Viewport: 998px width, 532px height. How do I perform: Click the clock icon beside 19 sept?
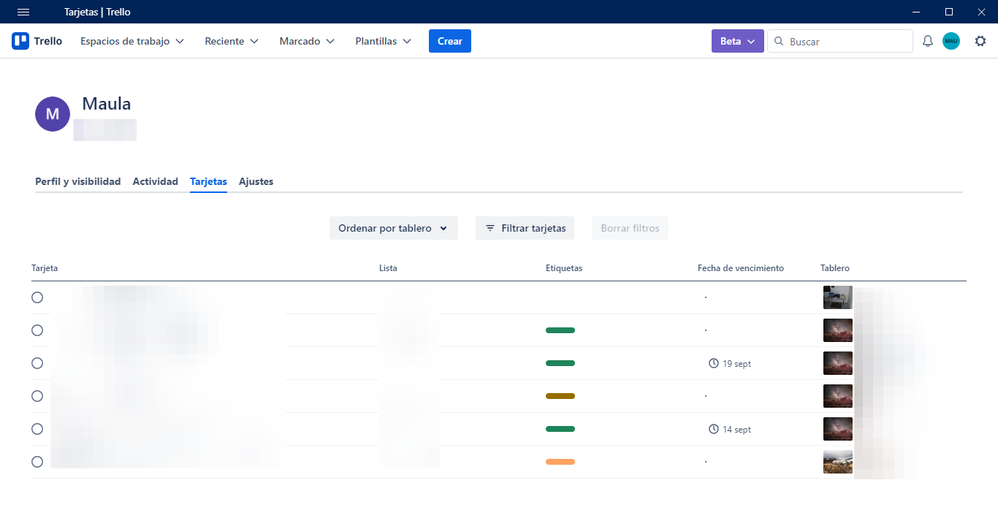(713, 363)
